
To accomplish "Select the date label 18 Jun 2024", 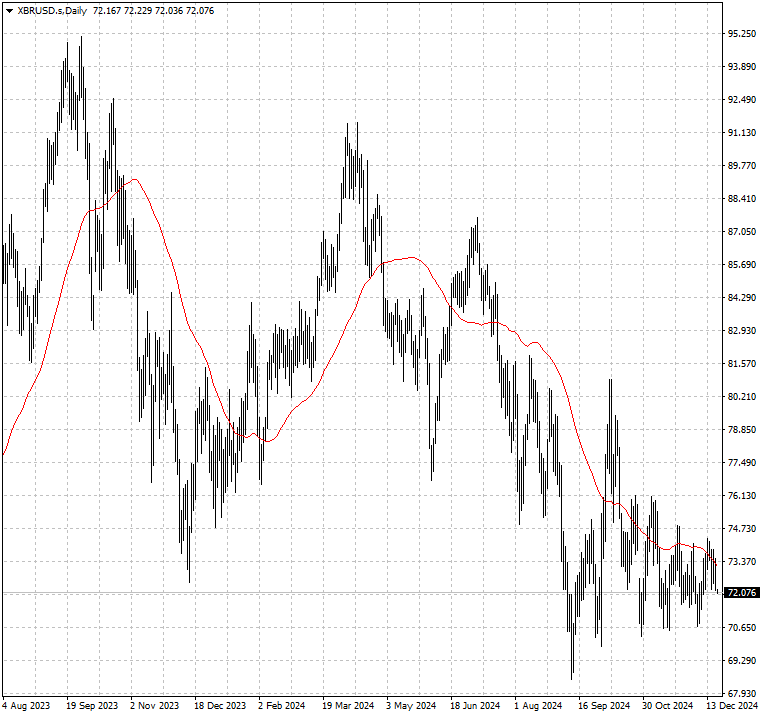I will click(475, 705).
